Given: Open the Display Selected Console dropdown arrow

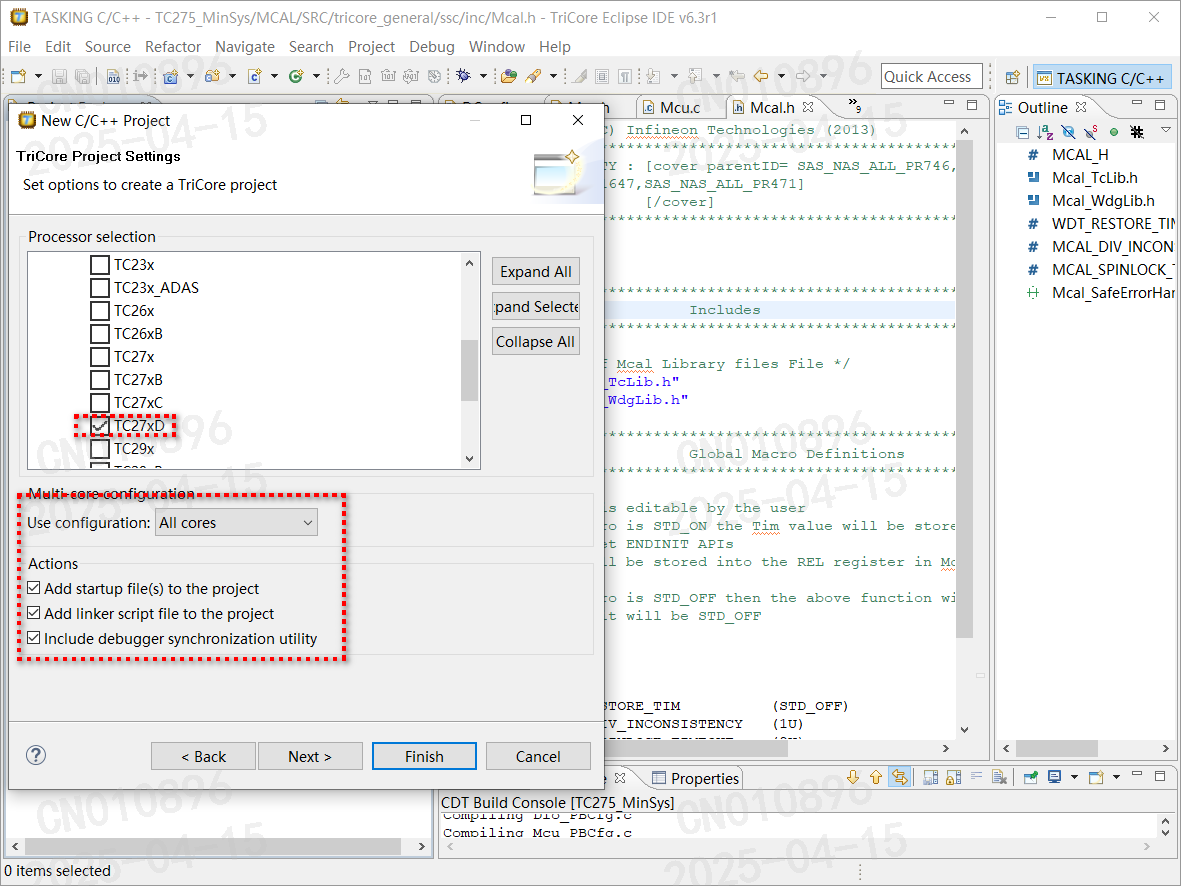Looking at the screenshot, I should point(1074,777).
